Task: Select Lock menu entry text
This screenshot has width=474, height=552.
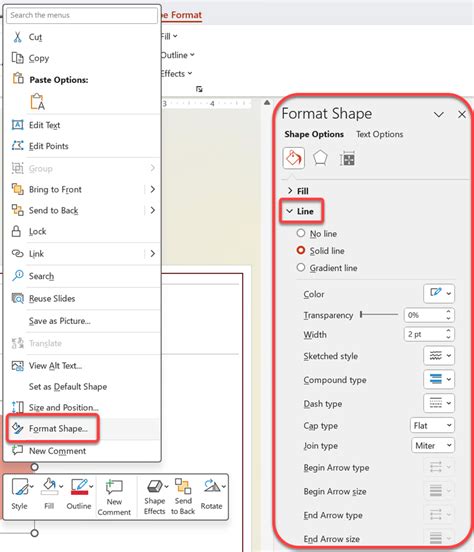Action: (x=37, y=231)
